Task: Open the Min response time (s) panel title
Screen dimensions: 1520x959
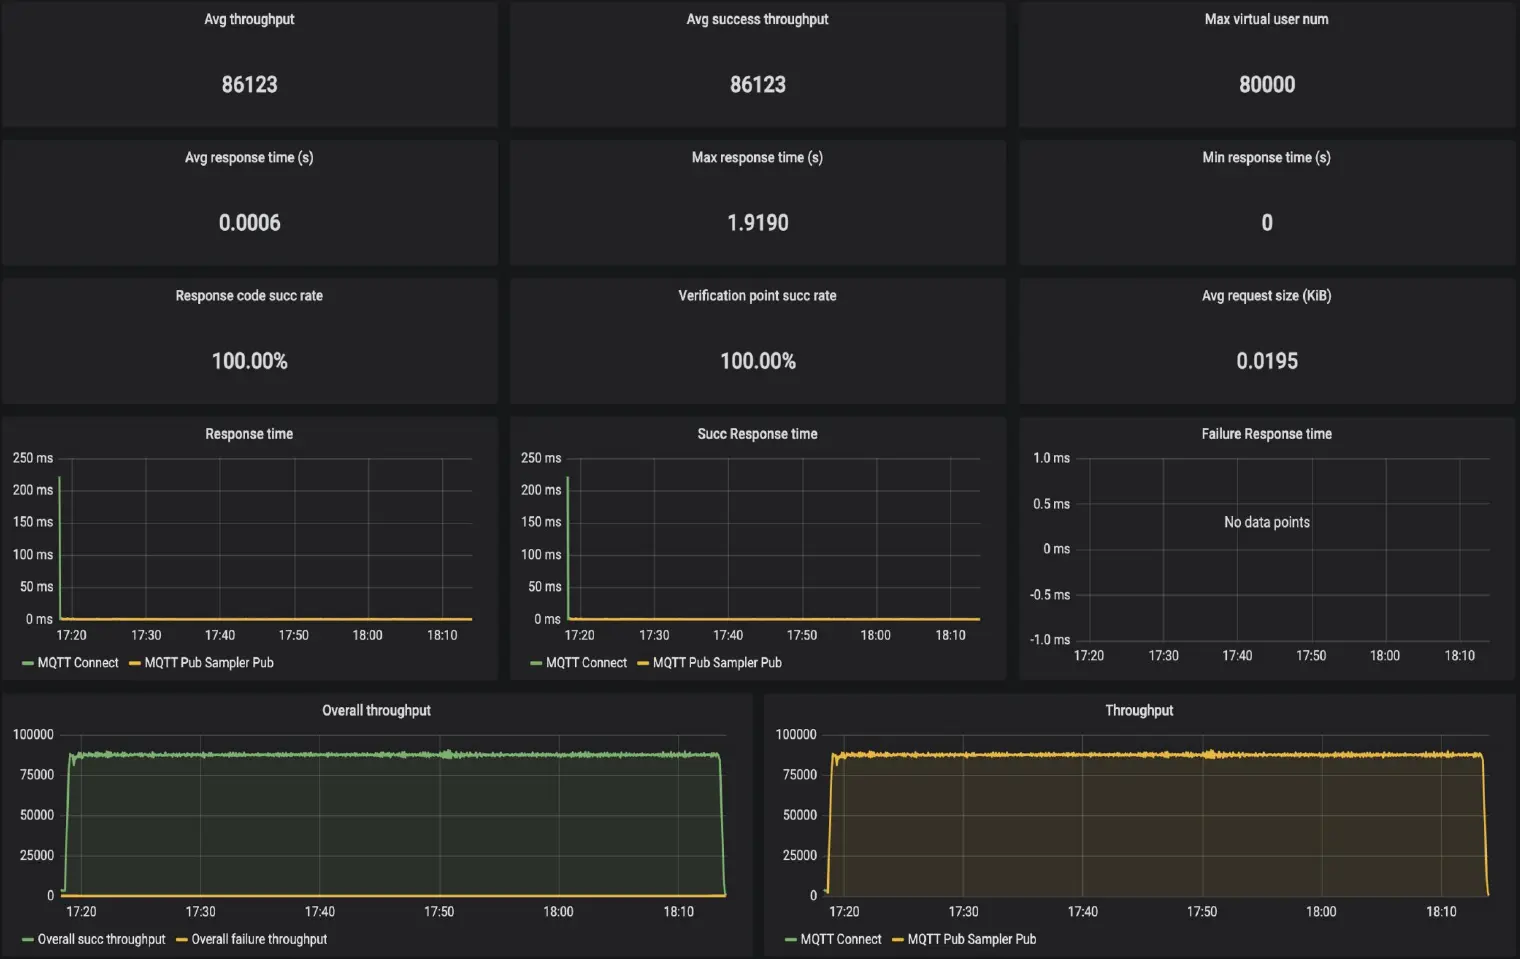Action: (x=1266, y=157)
